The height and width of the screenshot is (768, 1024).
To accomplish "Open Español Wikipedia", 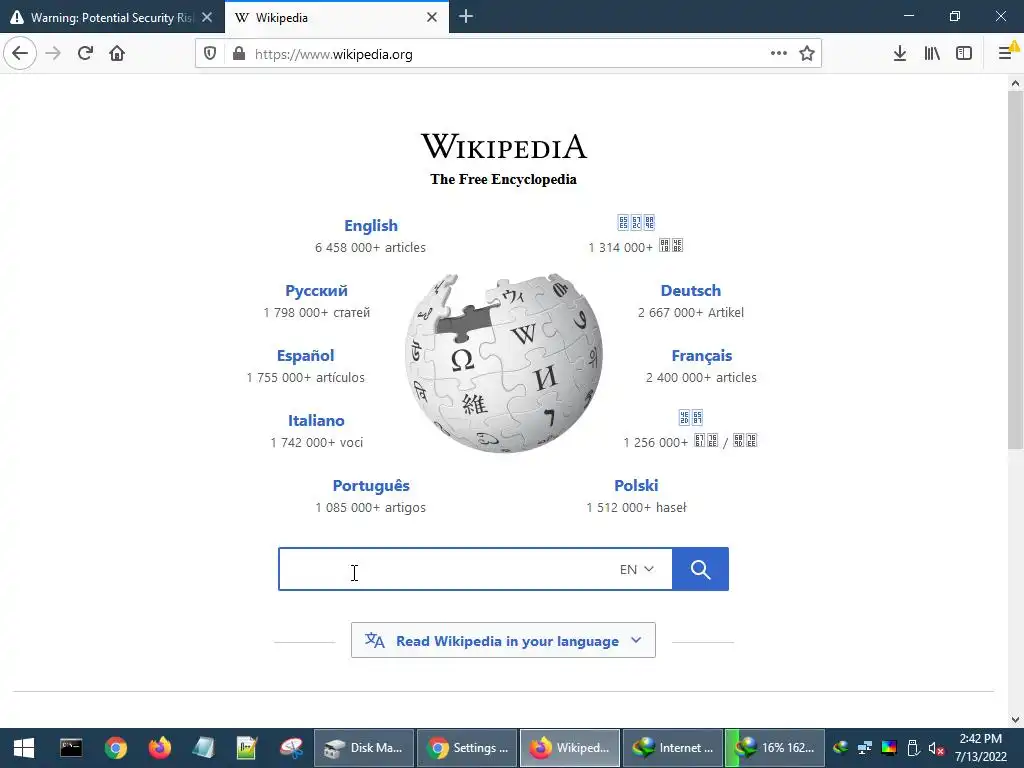I will tap(306, 356).
